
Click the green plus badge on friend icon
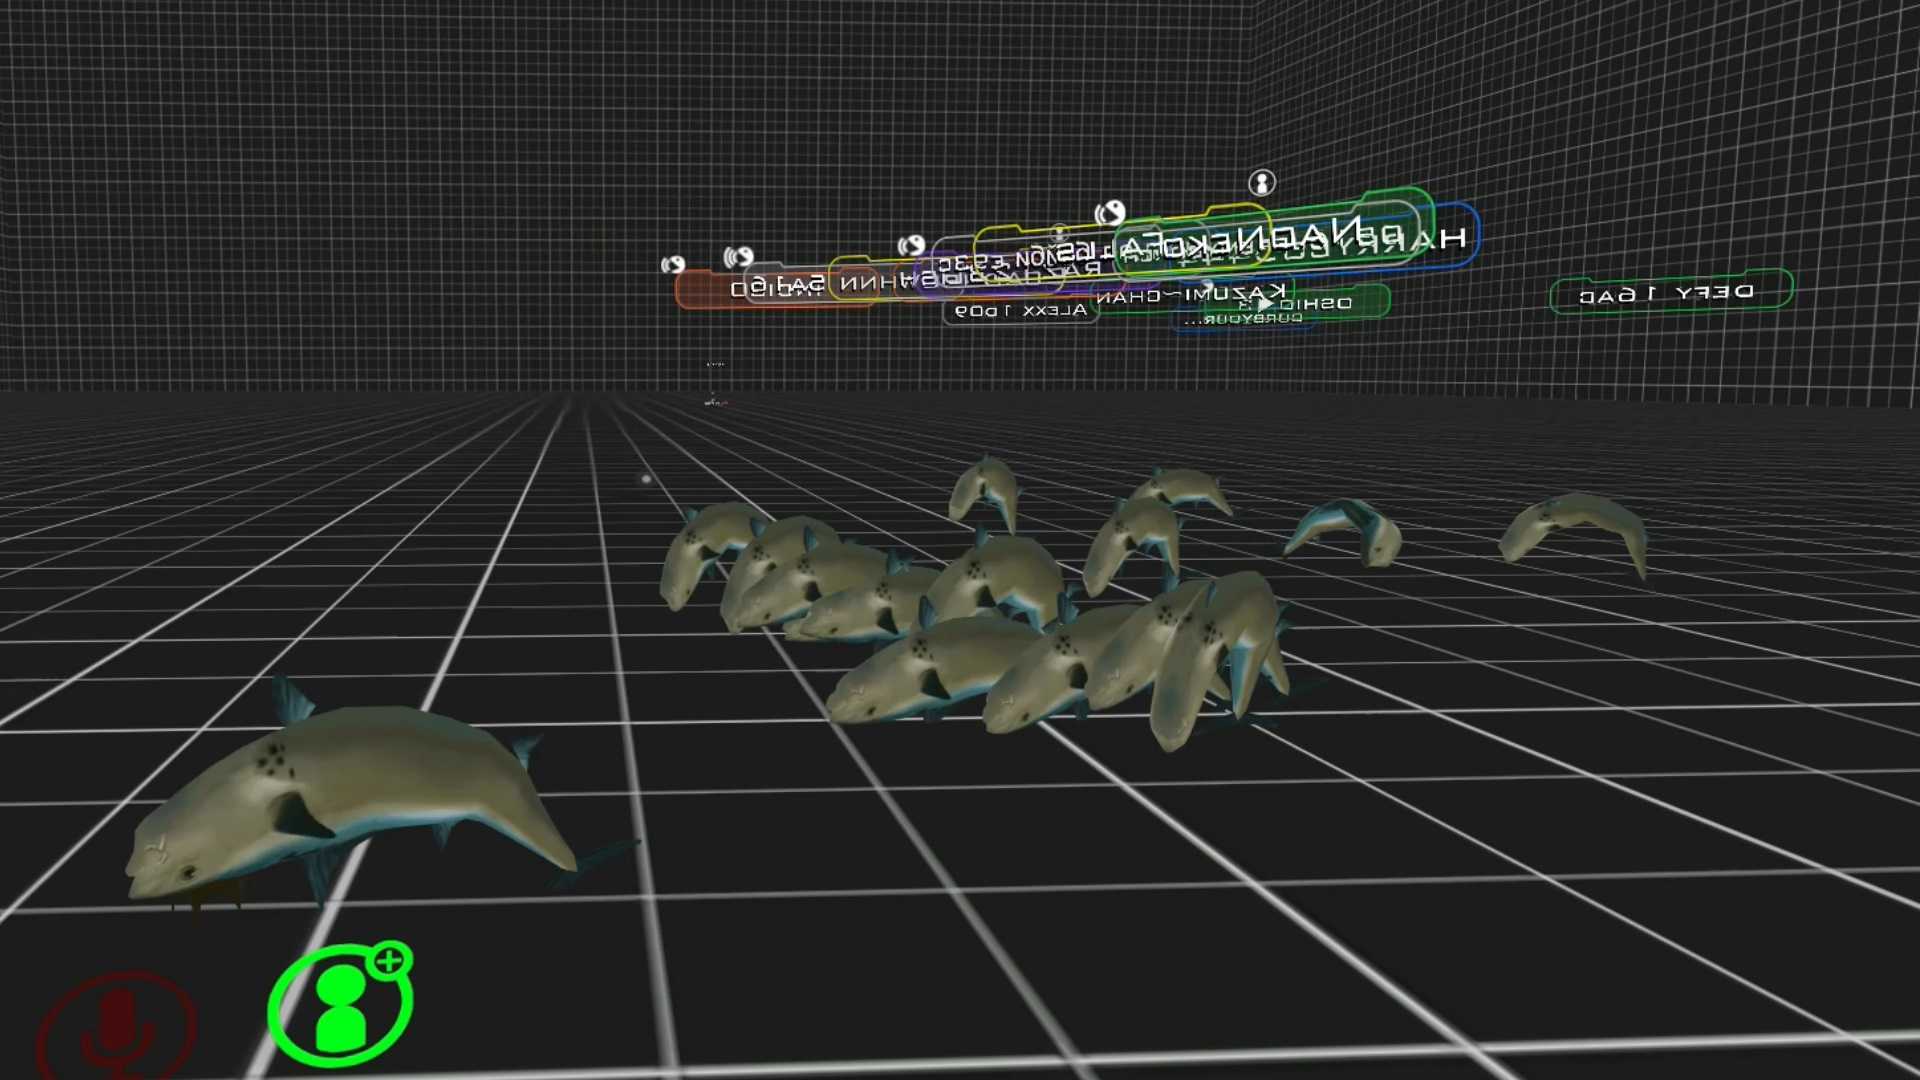click(389, 962)
